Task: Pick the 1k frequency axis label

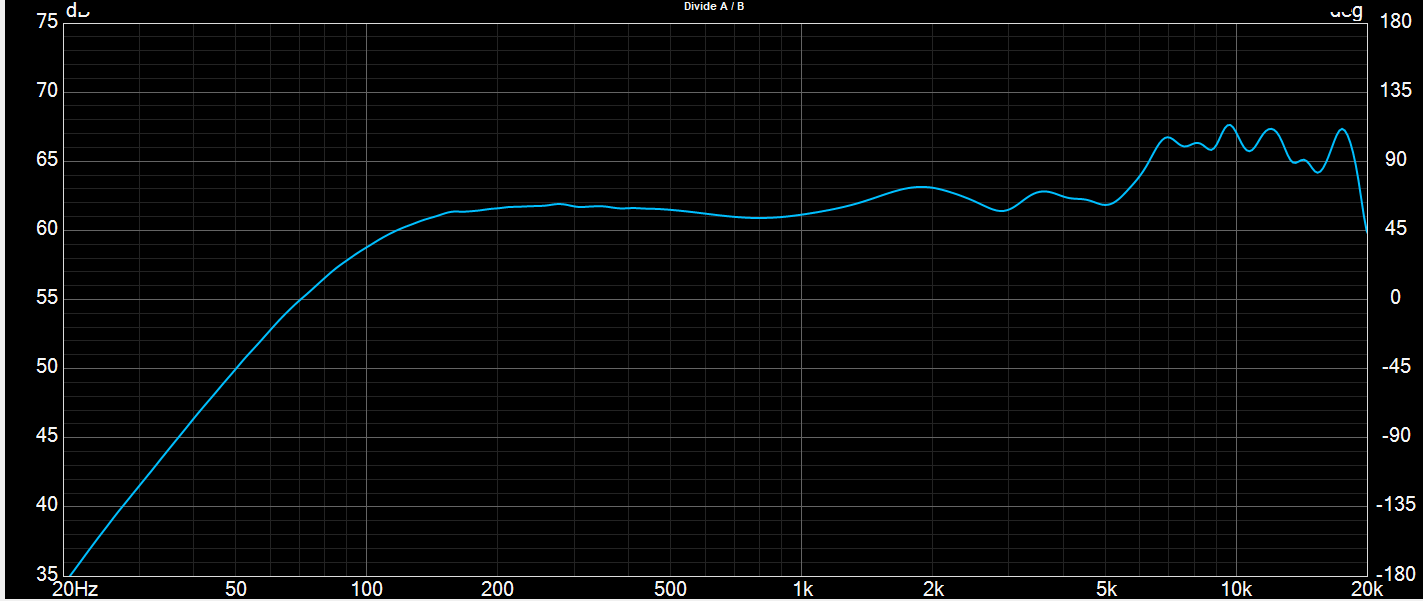Action: (x=802, y=589)
